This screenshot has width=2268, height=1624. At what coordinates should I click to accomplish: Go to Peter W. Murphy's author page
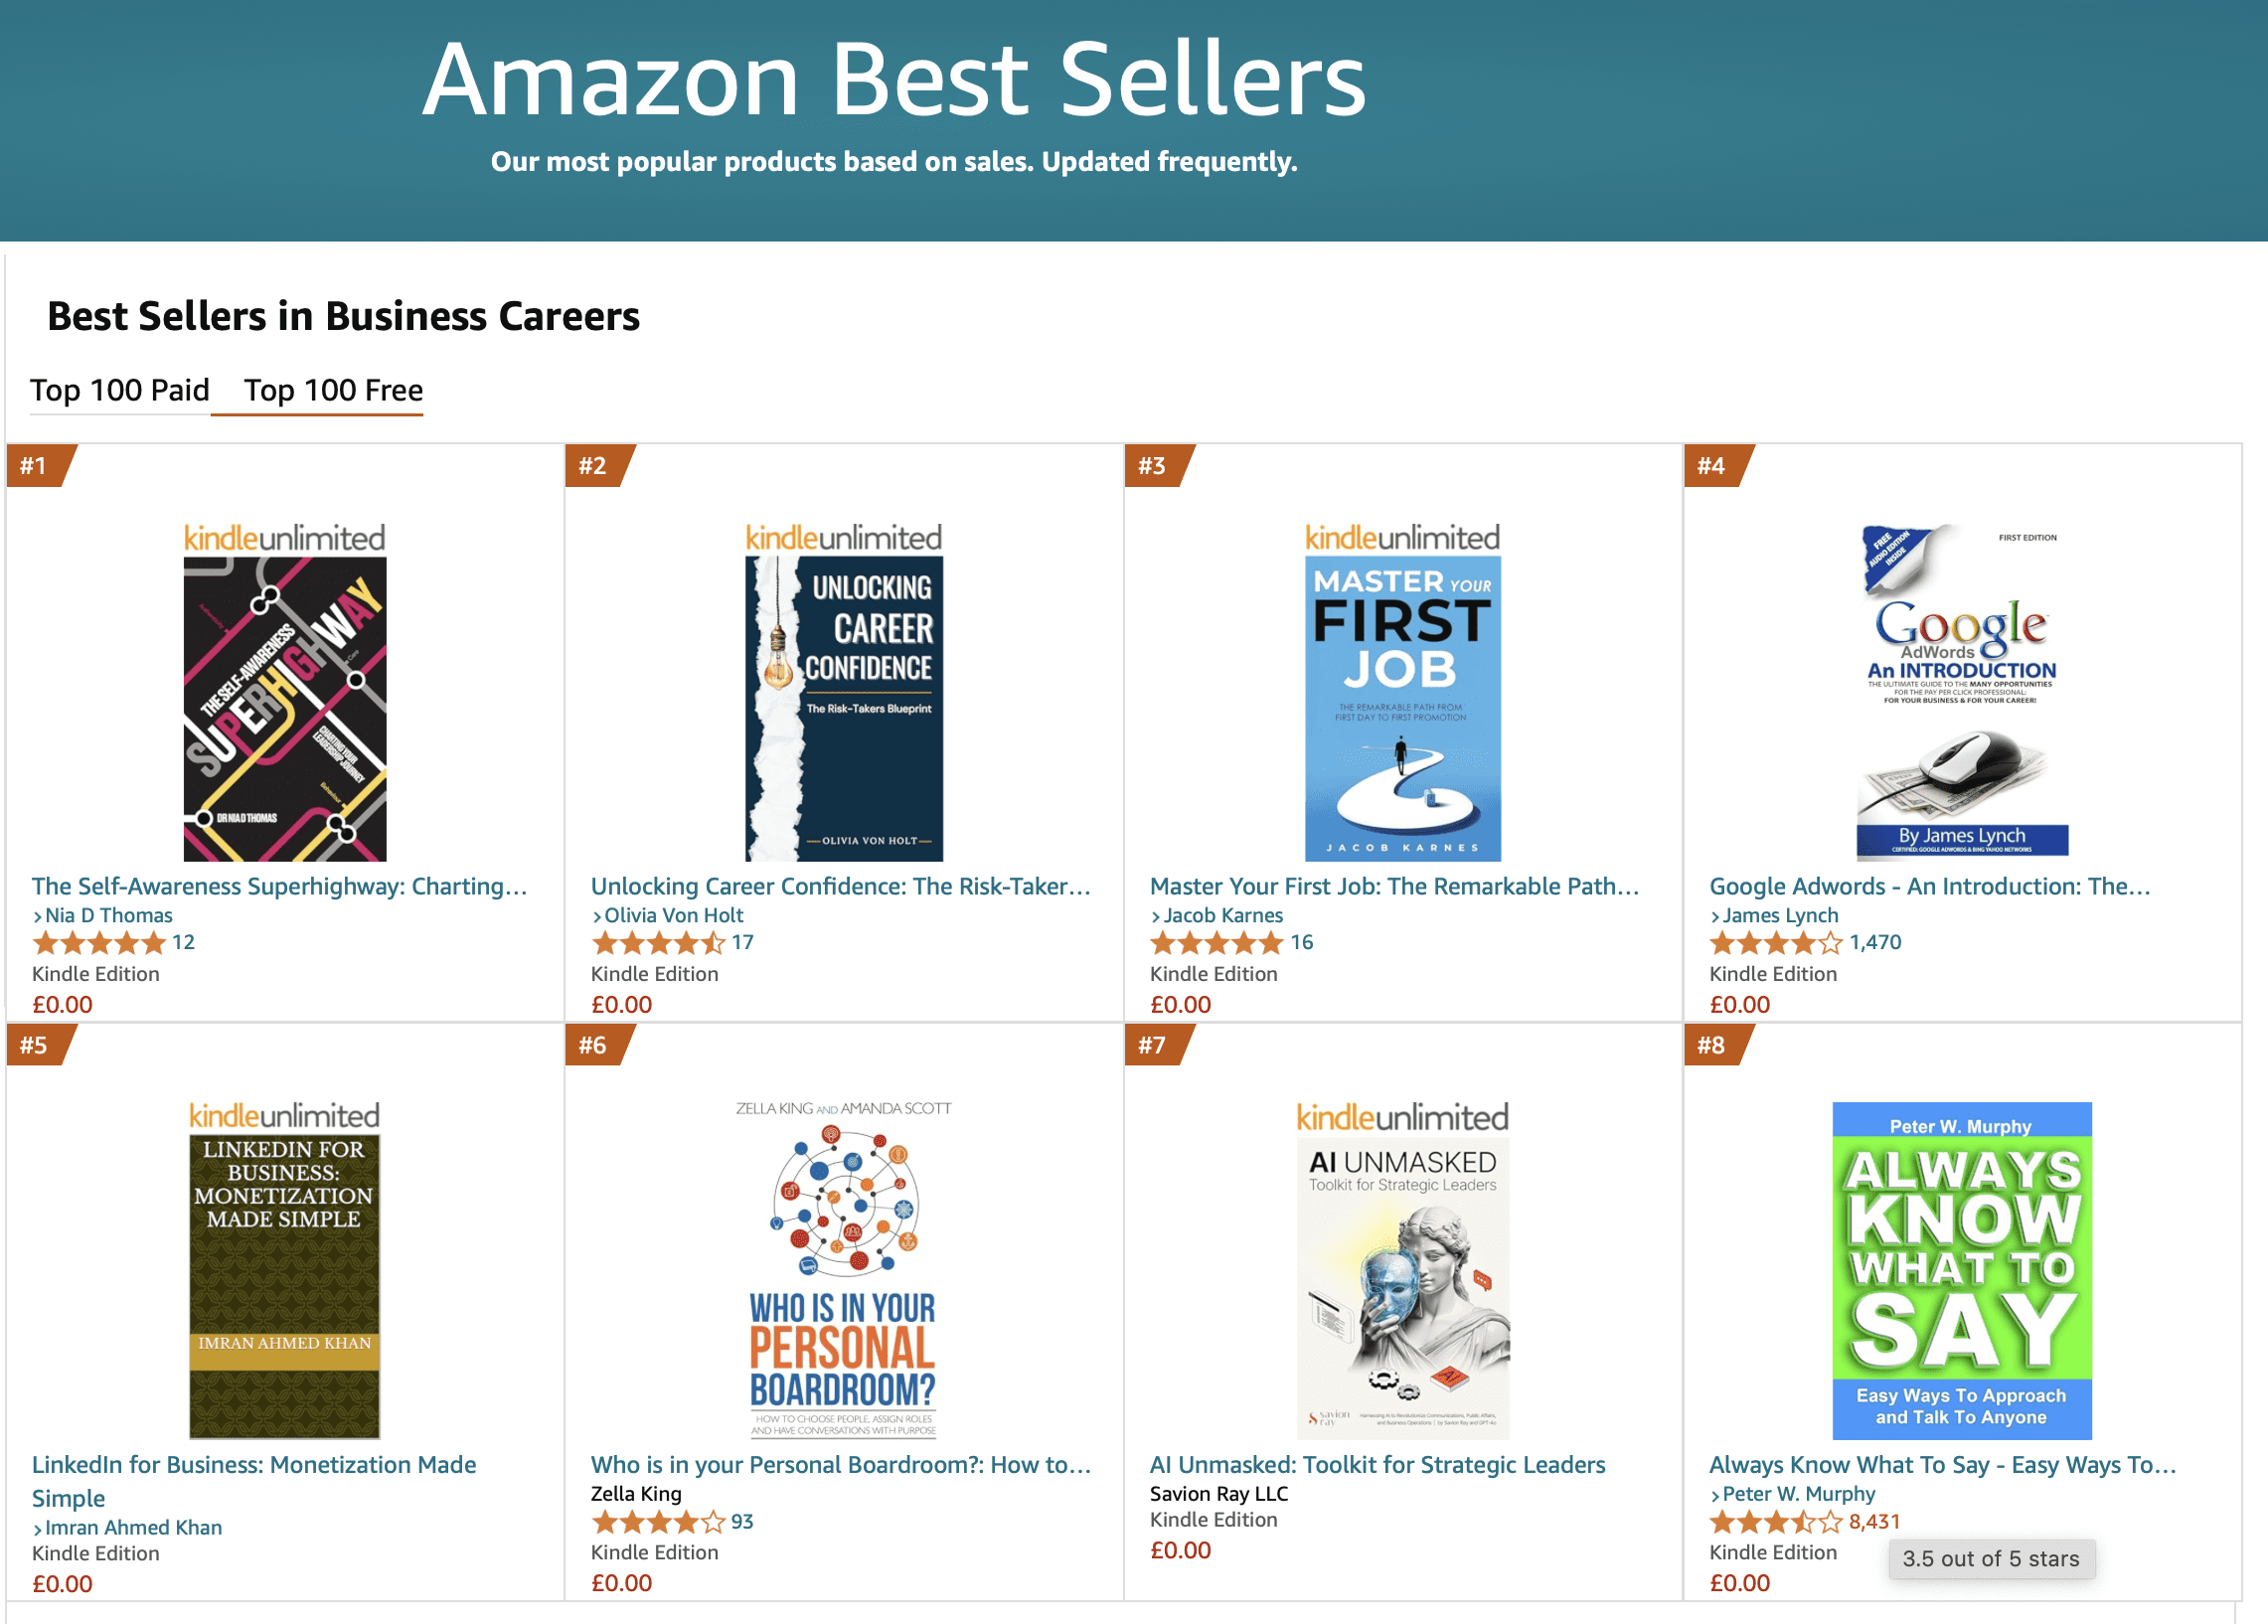[x=1798, y=1493]
